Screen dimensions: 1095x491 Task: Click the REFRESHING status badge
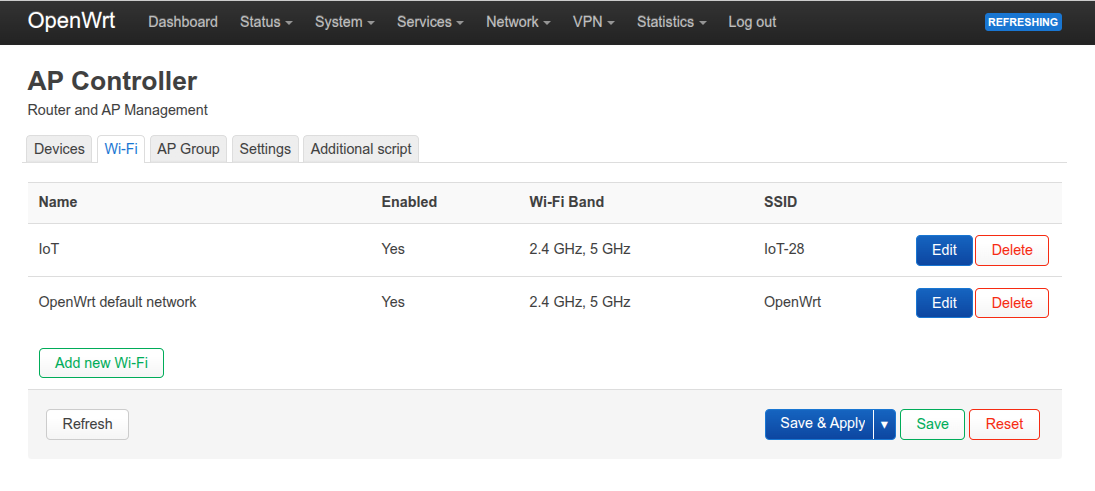coord(1023,22)
